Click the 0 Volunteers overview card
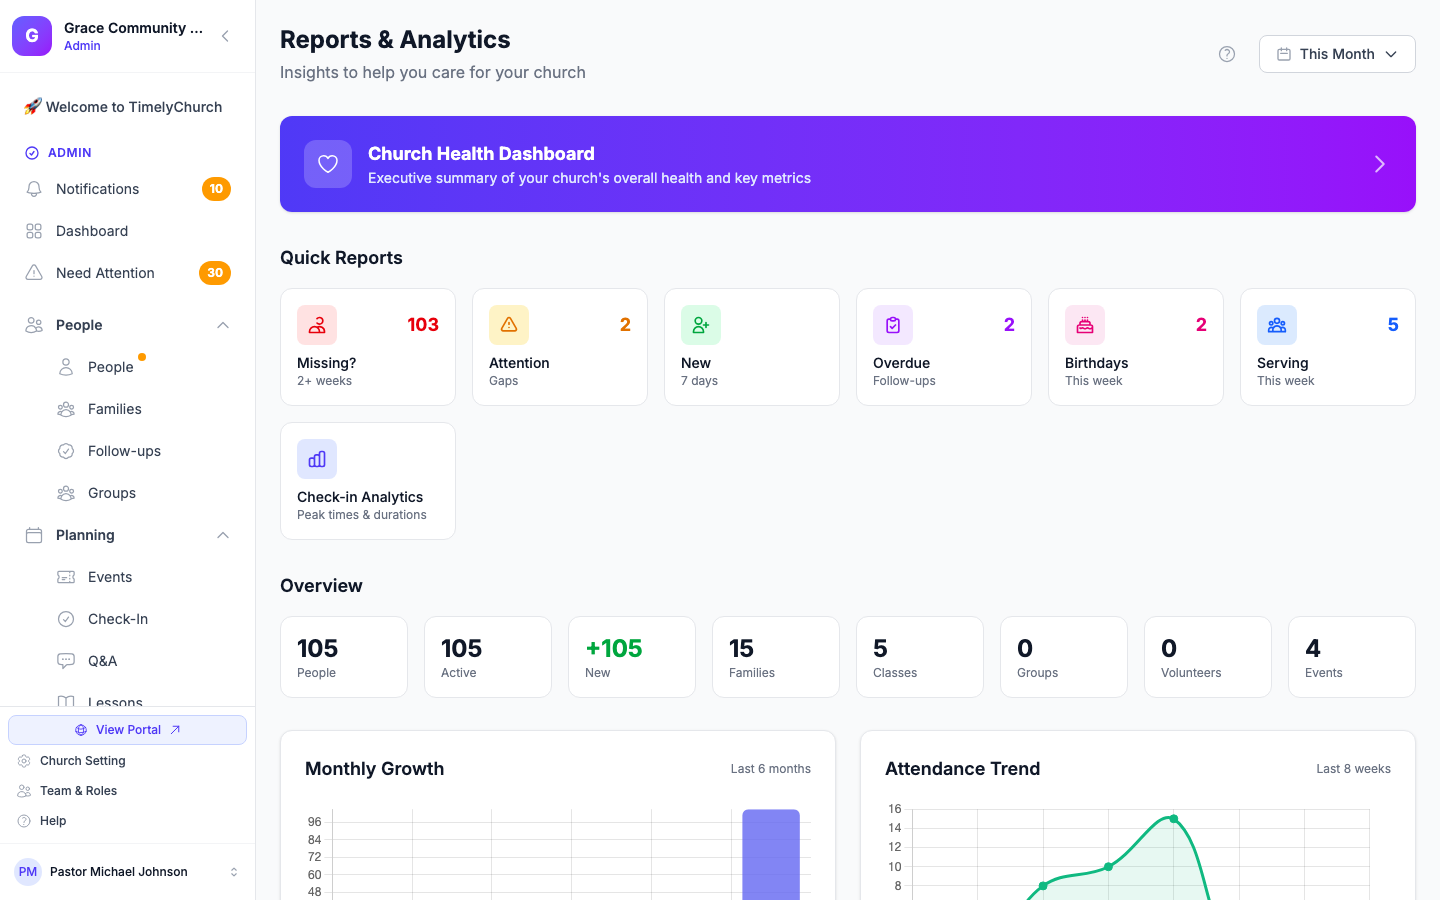1440x900 pixels. coord(1208,657)
